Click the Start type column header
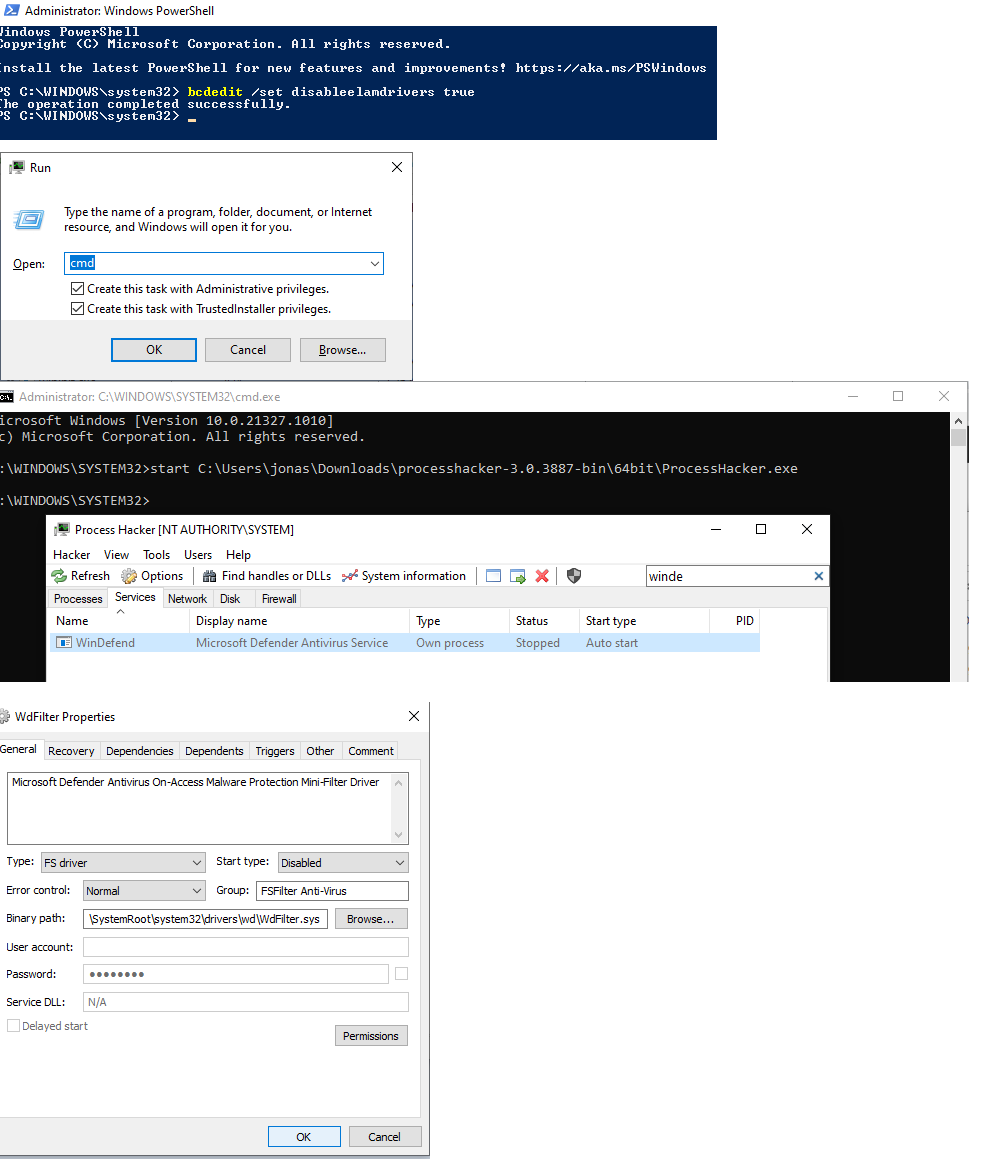Image resolution: width=988 pixels, height=1164 pixels. [644, 621]
